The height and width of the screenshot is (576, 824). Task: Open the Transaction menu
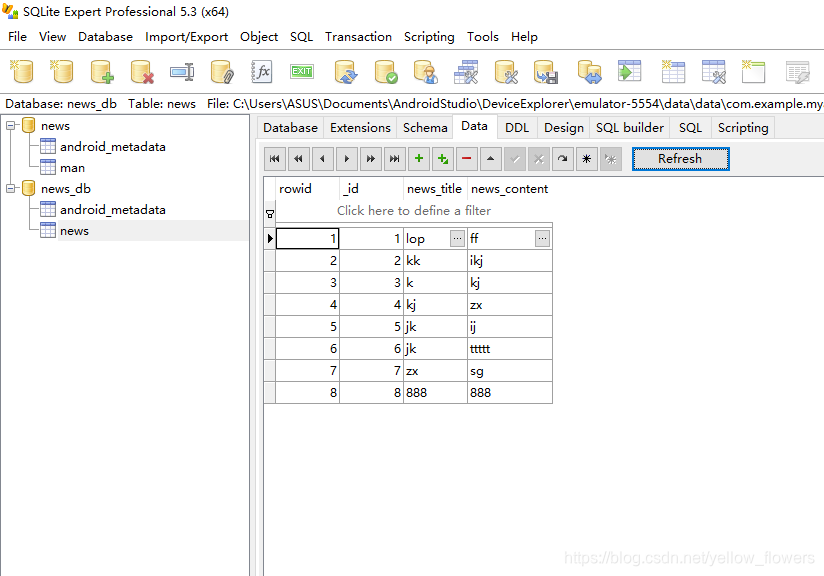coord(358,37)
